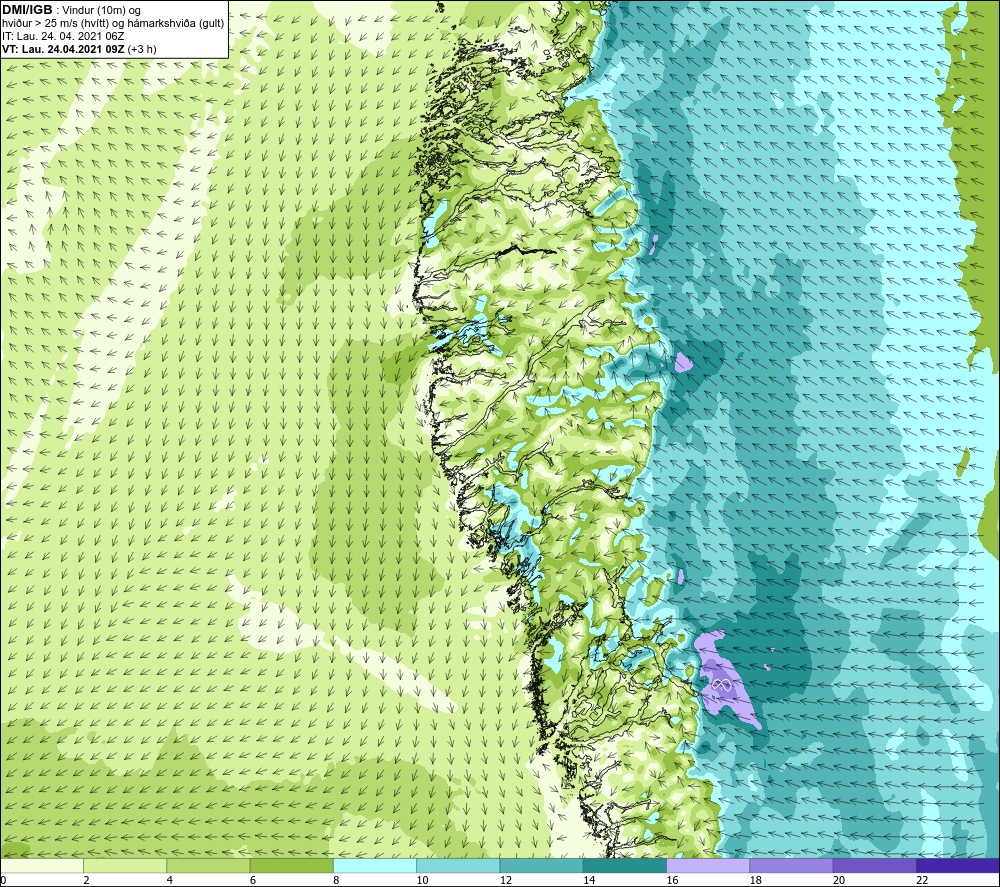Select the darkest green 6–8 m/s legend swatch
This screenshot has width=1000, height=887.
(291, 866)
